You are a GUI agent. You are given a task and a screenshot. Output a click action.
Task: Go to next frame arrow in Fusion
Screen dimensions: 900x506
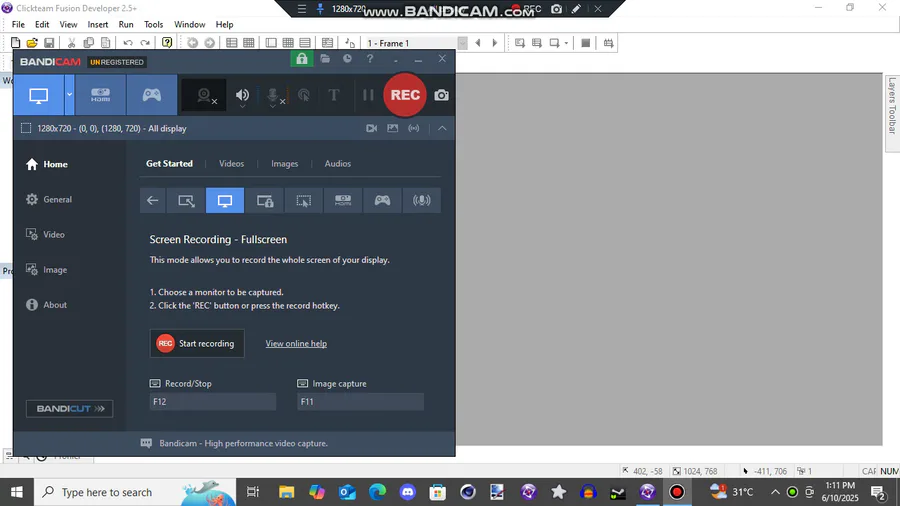point(495,43)
